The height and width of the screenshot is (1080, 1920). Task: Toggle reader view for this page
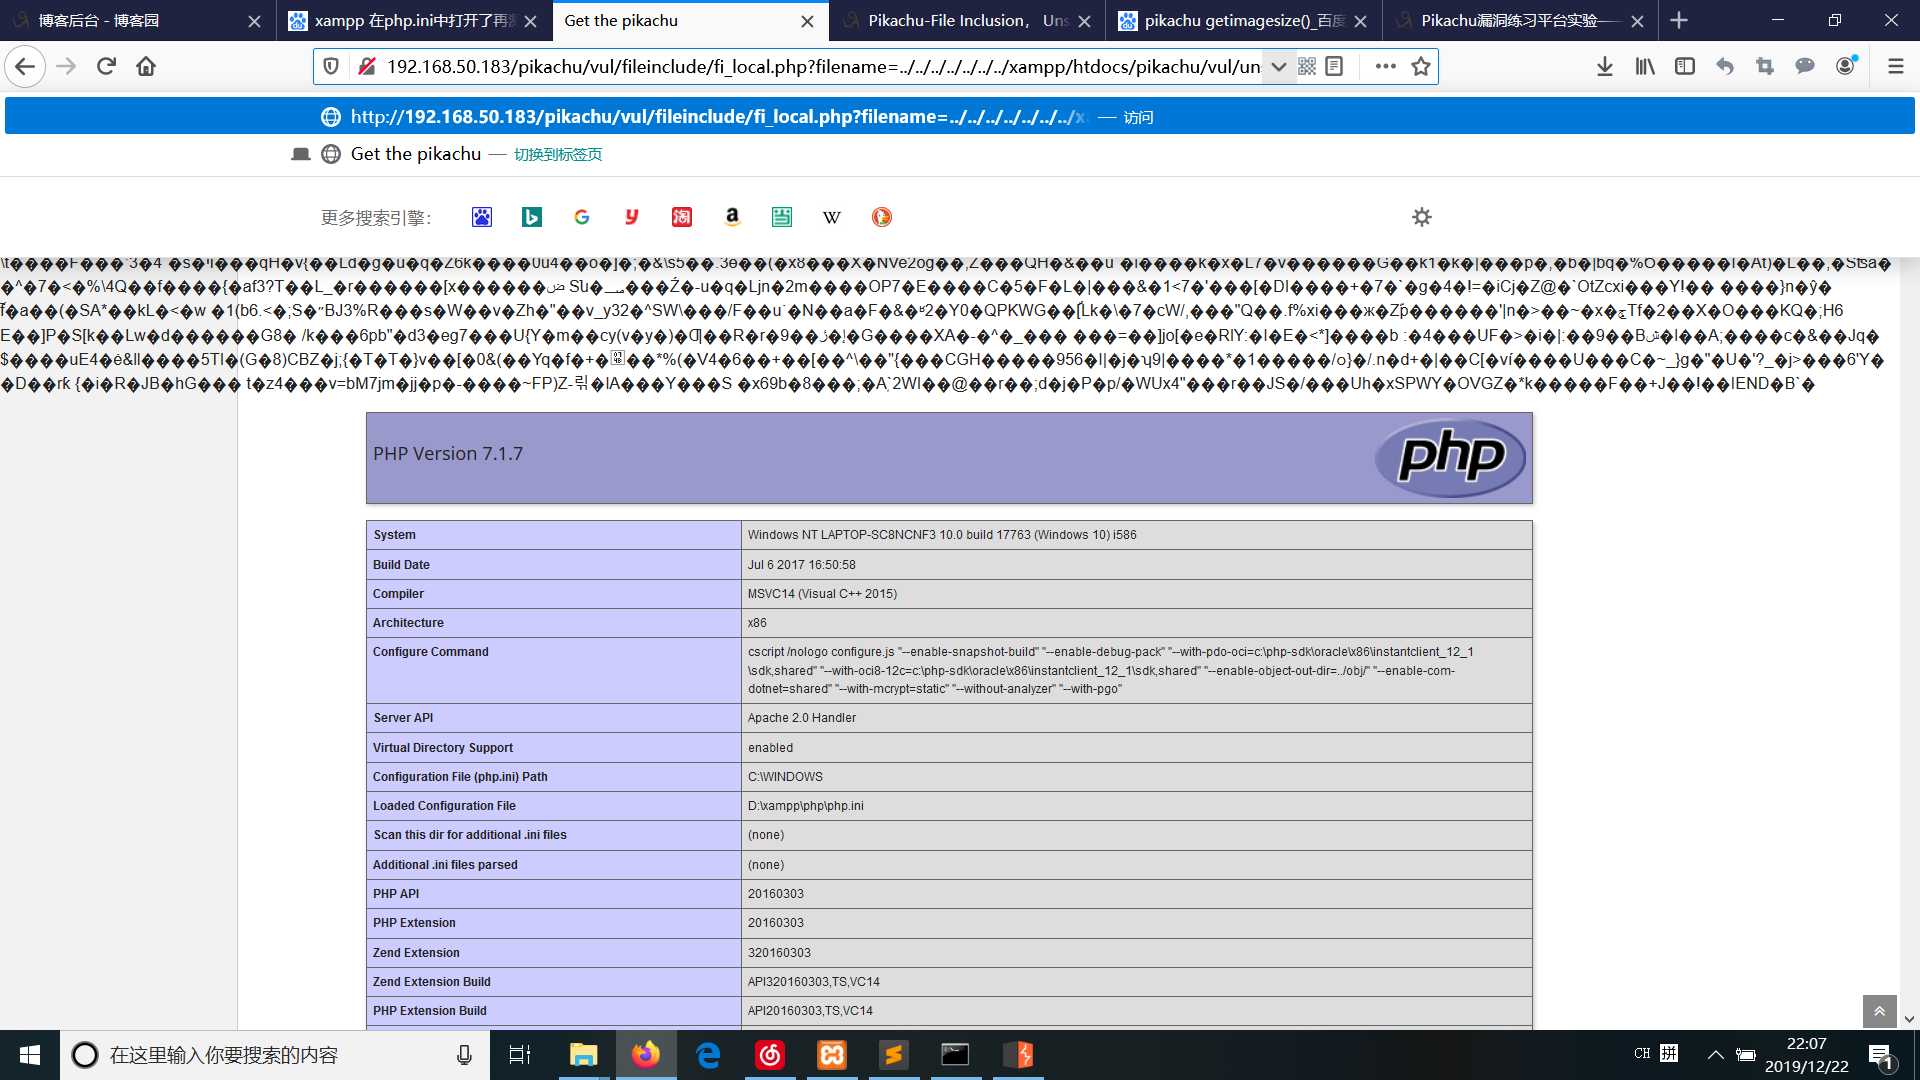[1334, 67]
